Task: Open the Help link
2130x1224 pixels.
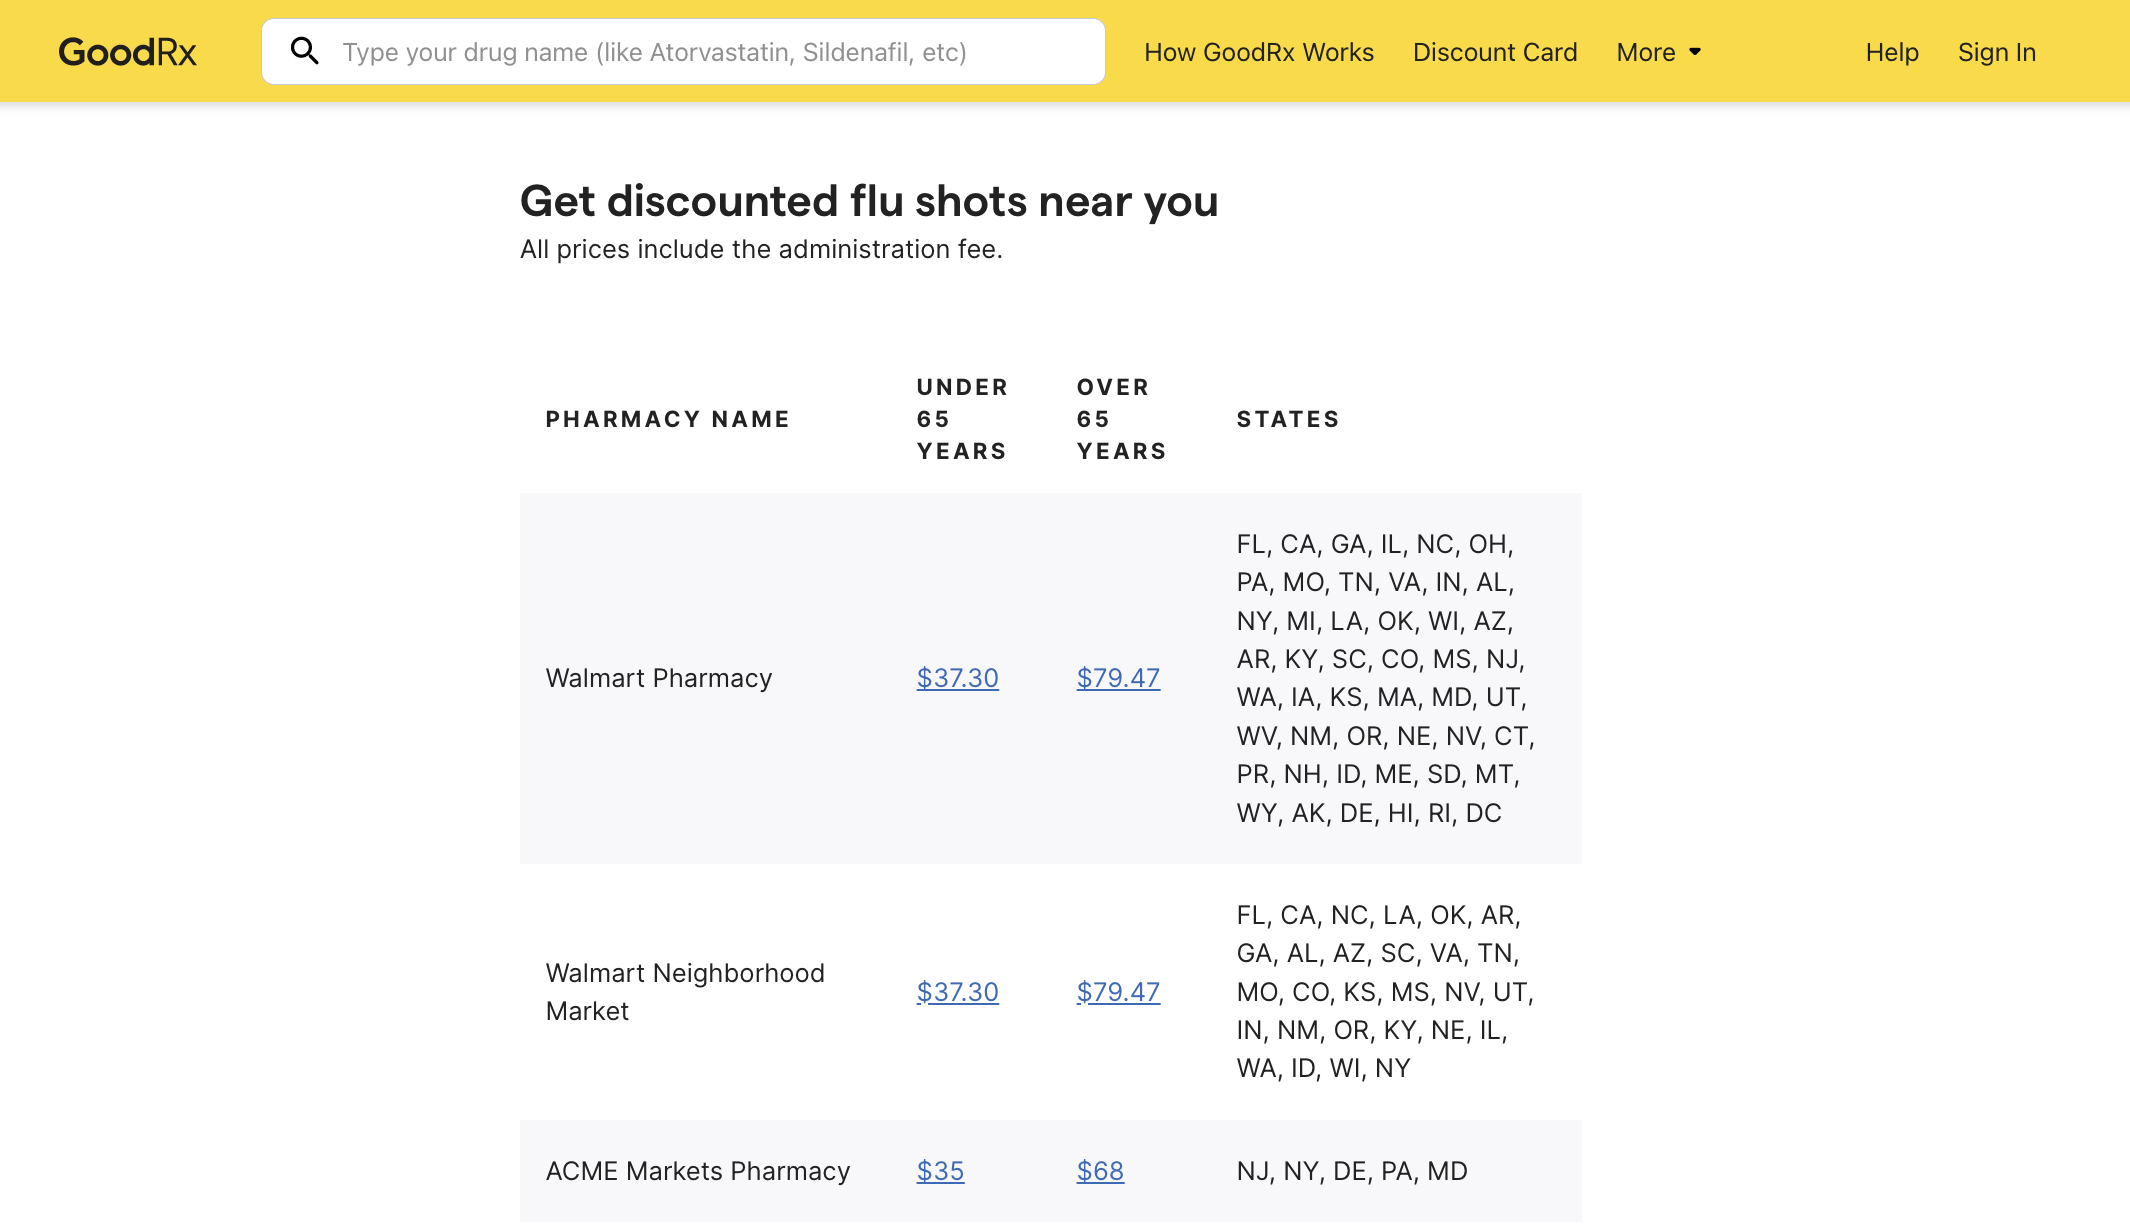Action: point(1892,52)
